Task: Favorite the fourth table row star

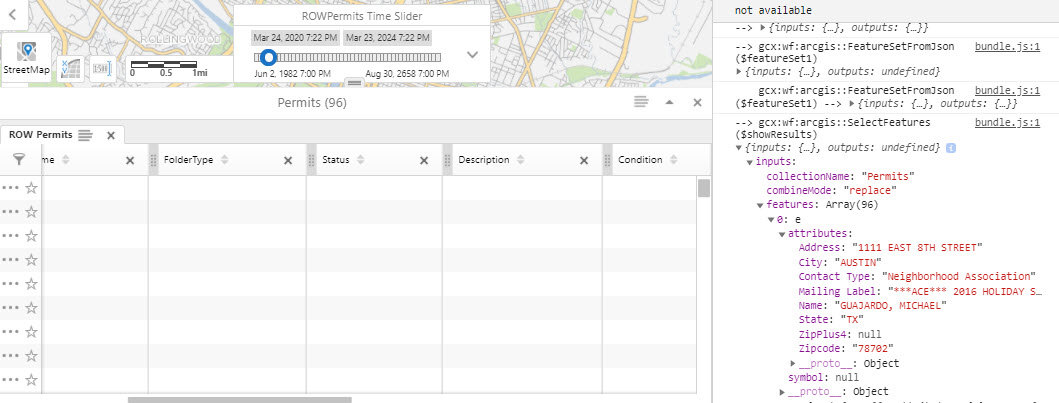Action: pos(31,259)
